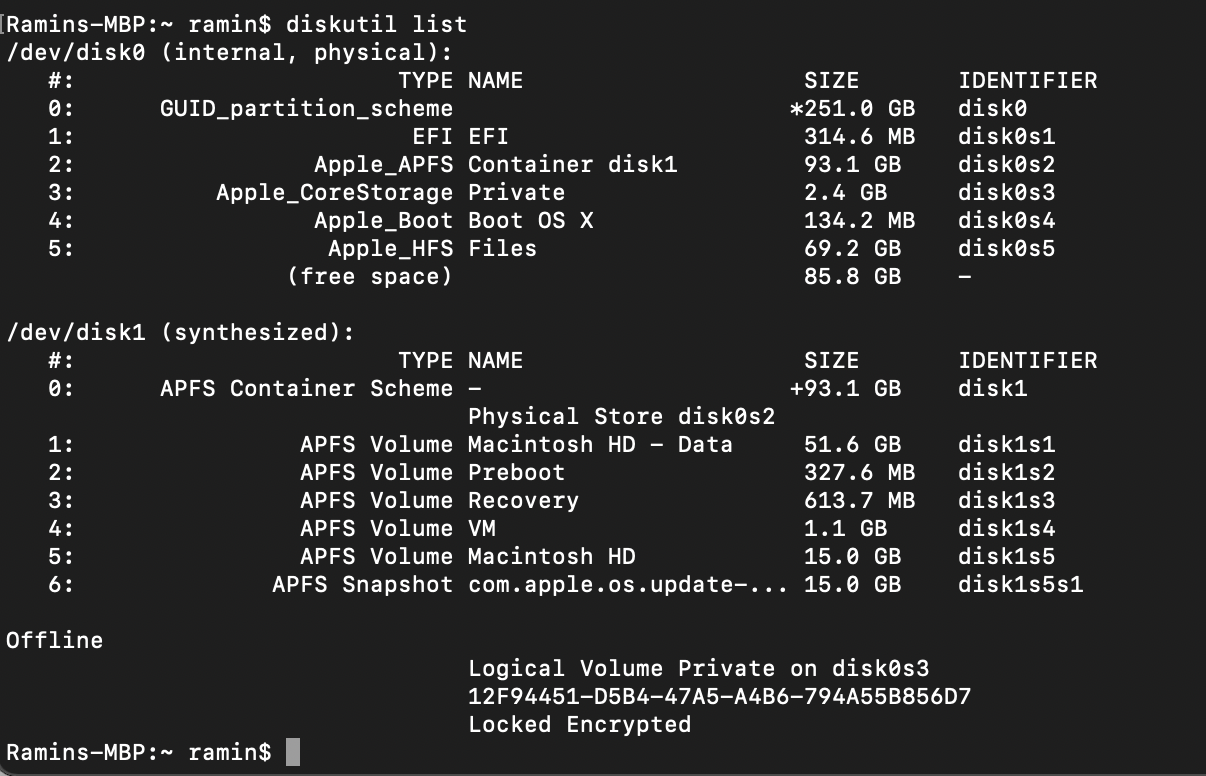Select the disk0s1 identifier
Viewport: 1206px width, 776px height.
1006,136
